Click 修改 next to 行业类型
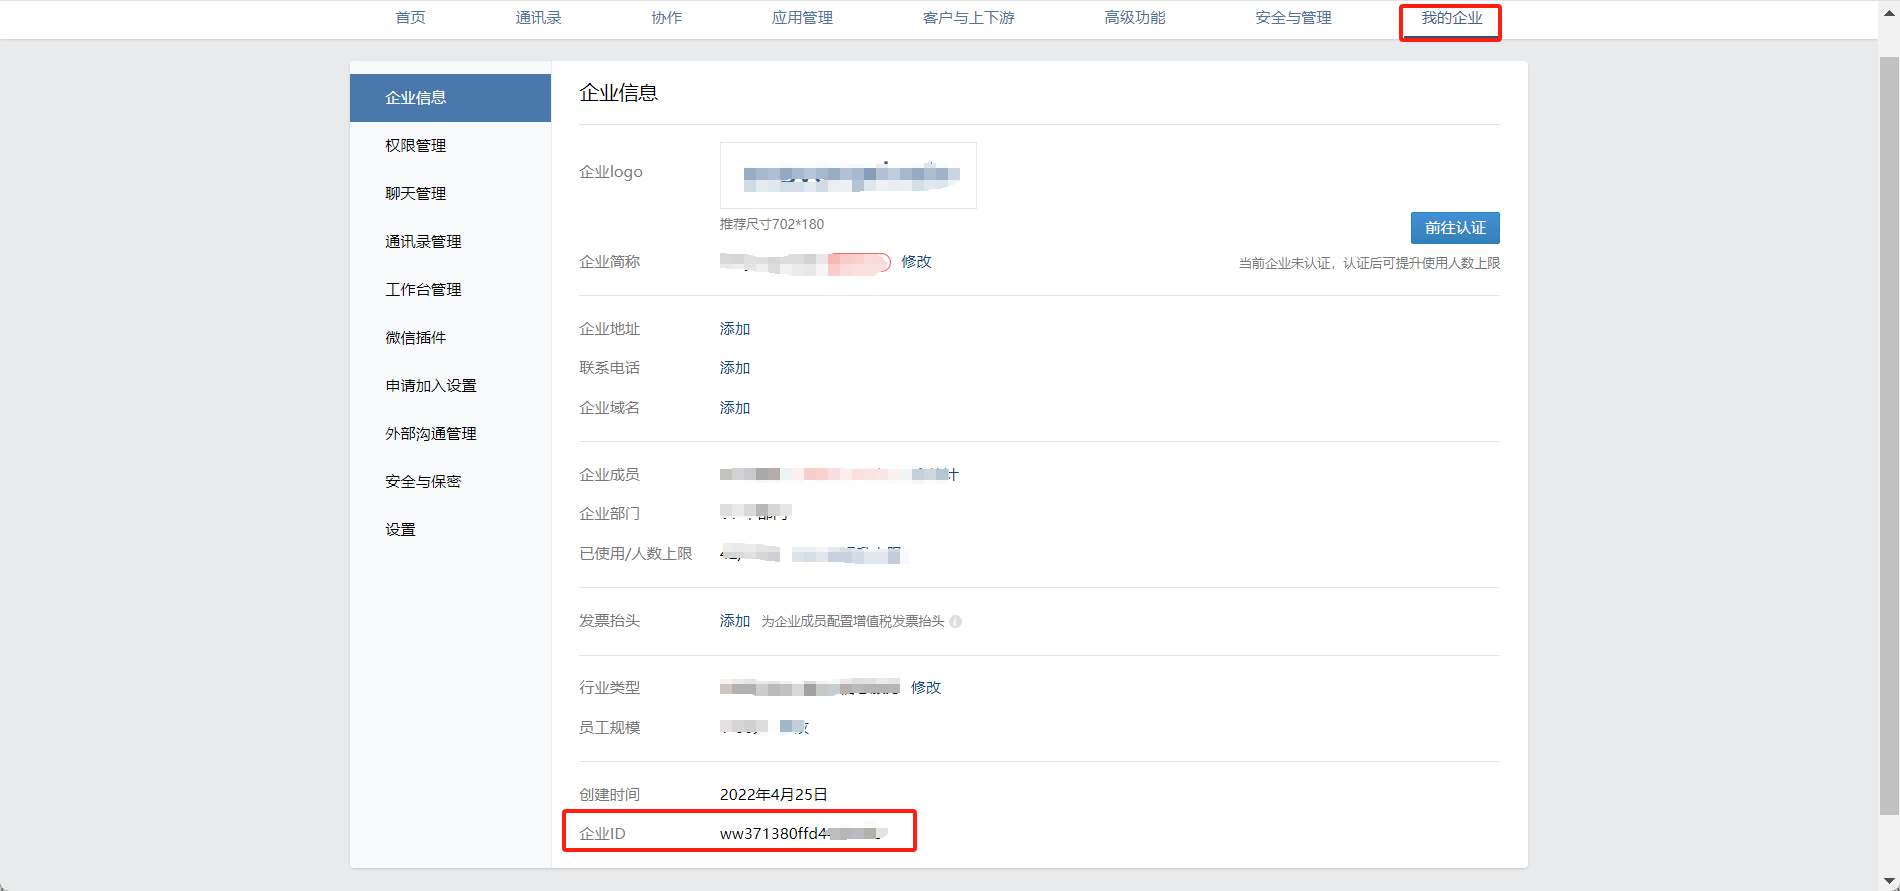This screenshot has height=891, width=1900. (926, 688)
